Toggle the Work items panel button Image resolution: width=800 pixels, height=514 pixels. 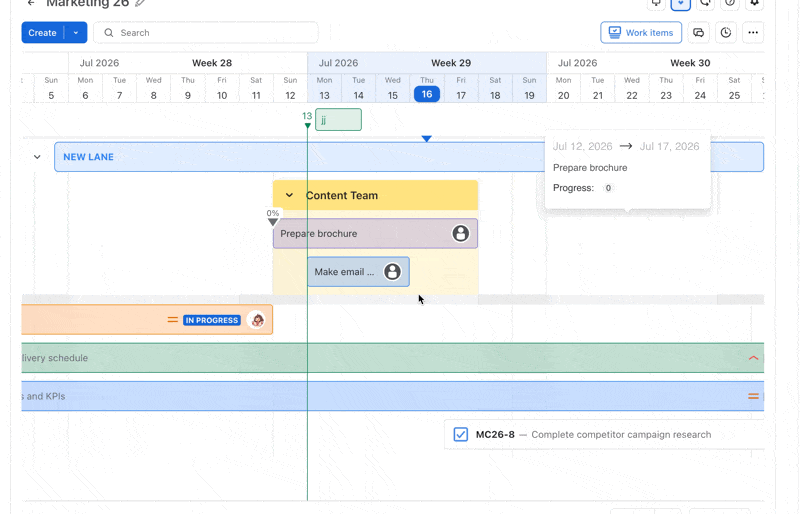tap(641, 33)
